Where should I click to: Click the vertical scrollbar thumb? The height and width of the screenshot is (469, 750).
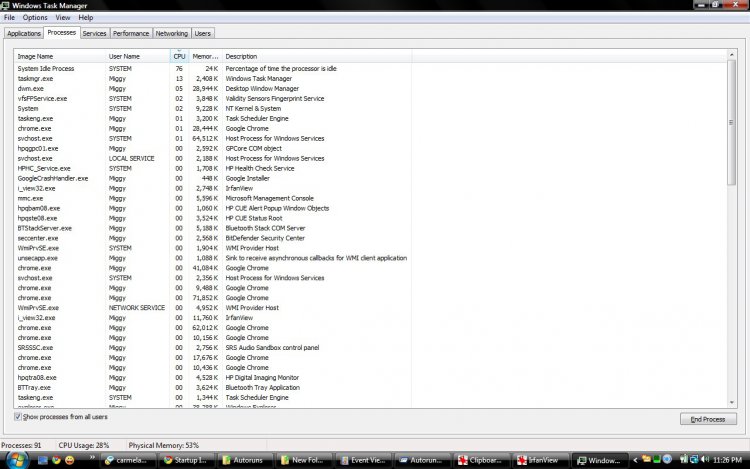(731, 122)
